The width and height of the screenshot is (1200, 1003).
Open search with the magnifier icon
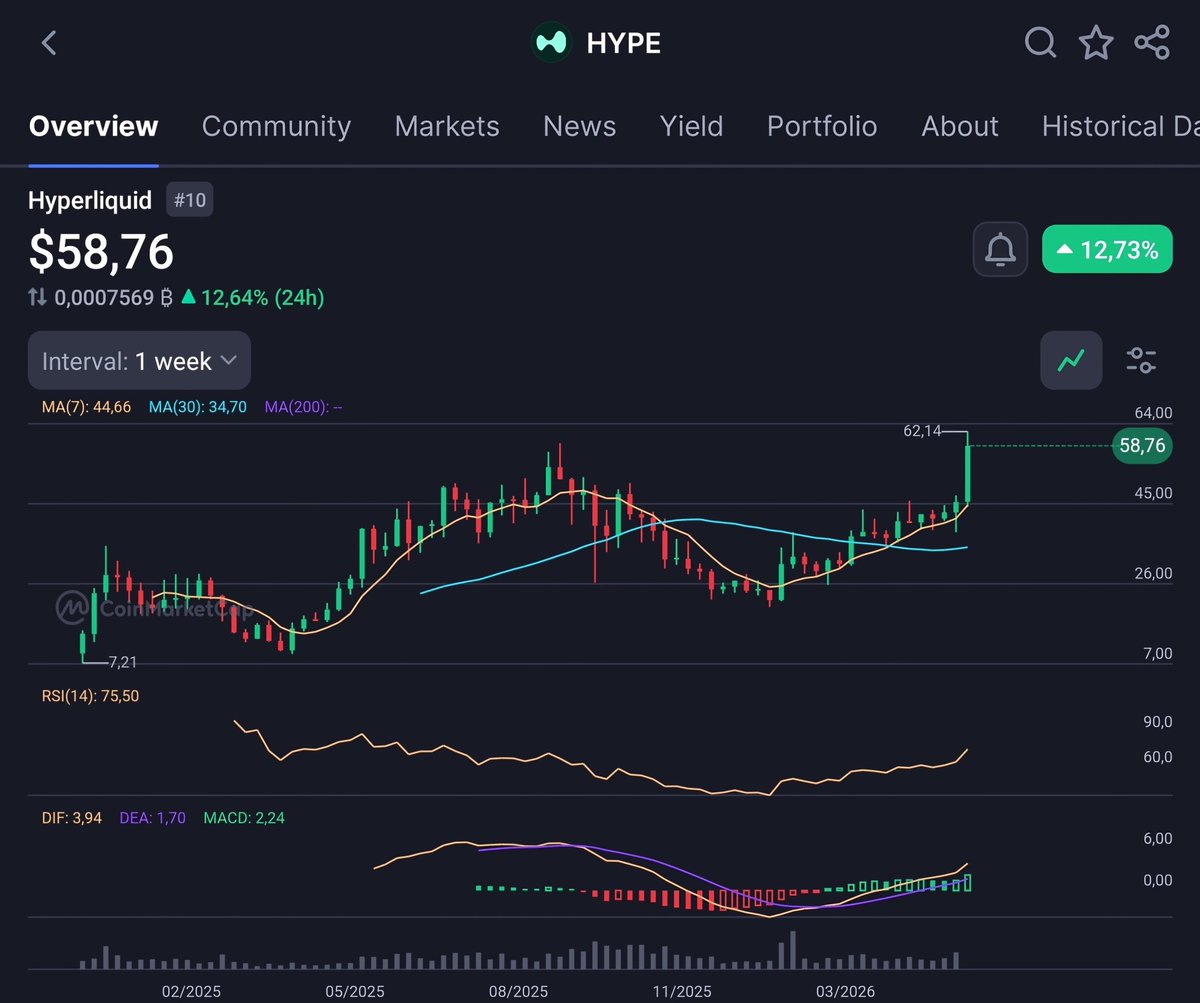(x=1040, y=43)
